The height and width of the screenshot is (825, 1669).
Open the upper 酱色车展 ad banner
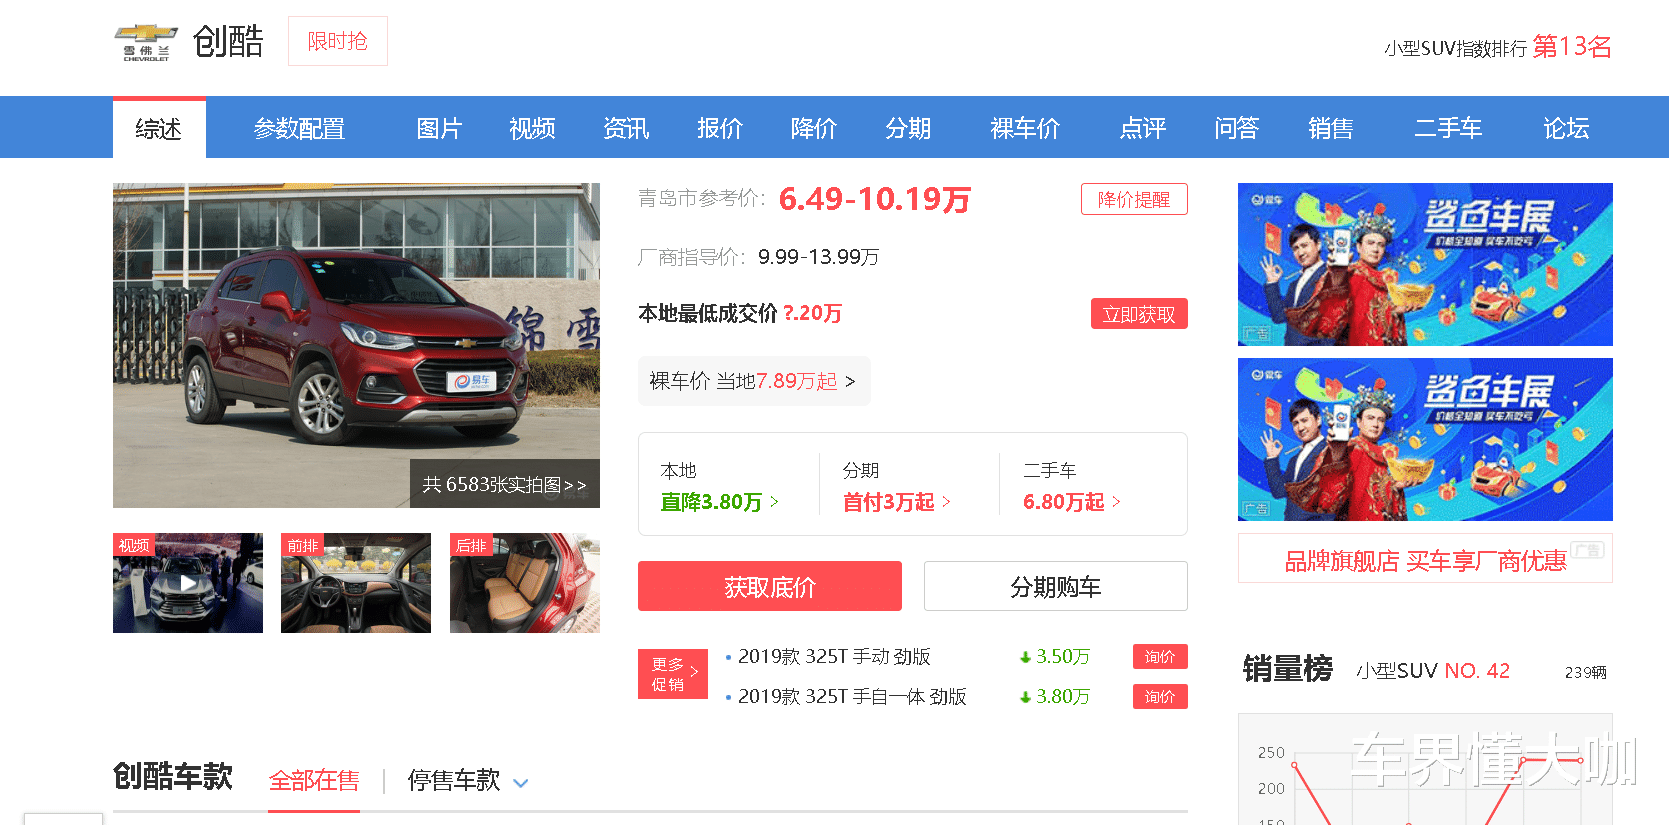pos(1425,264)
